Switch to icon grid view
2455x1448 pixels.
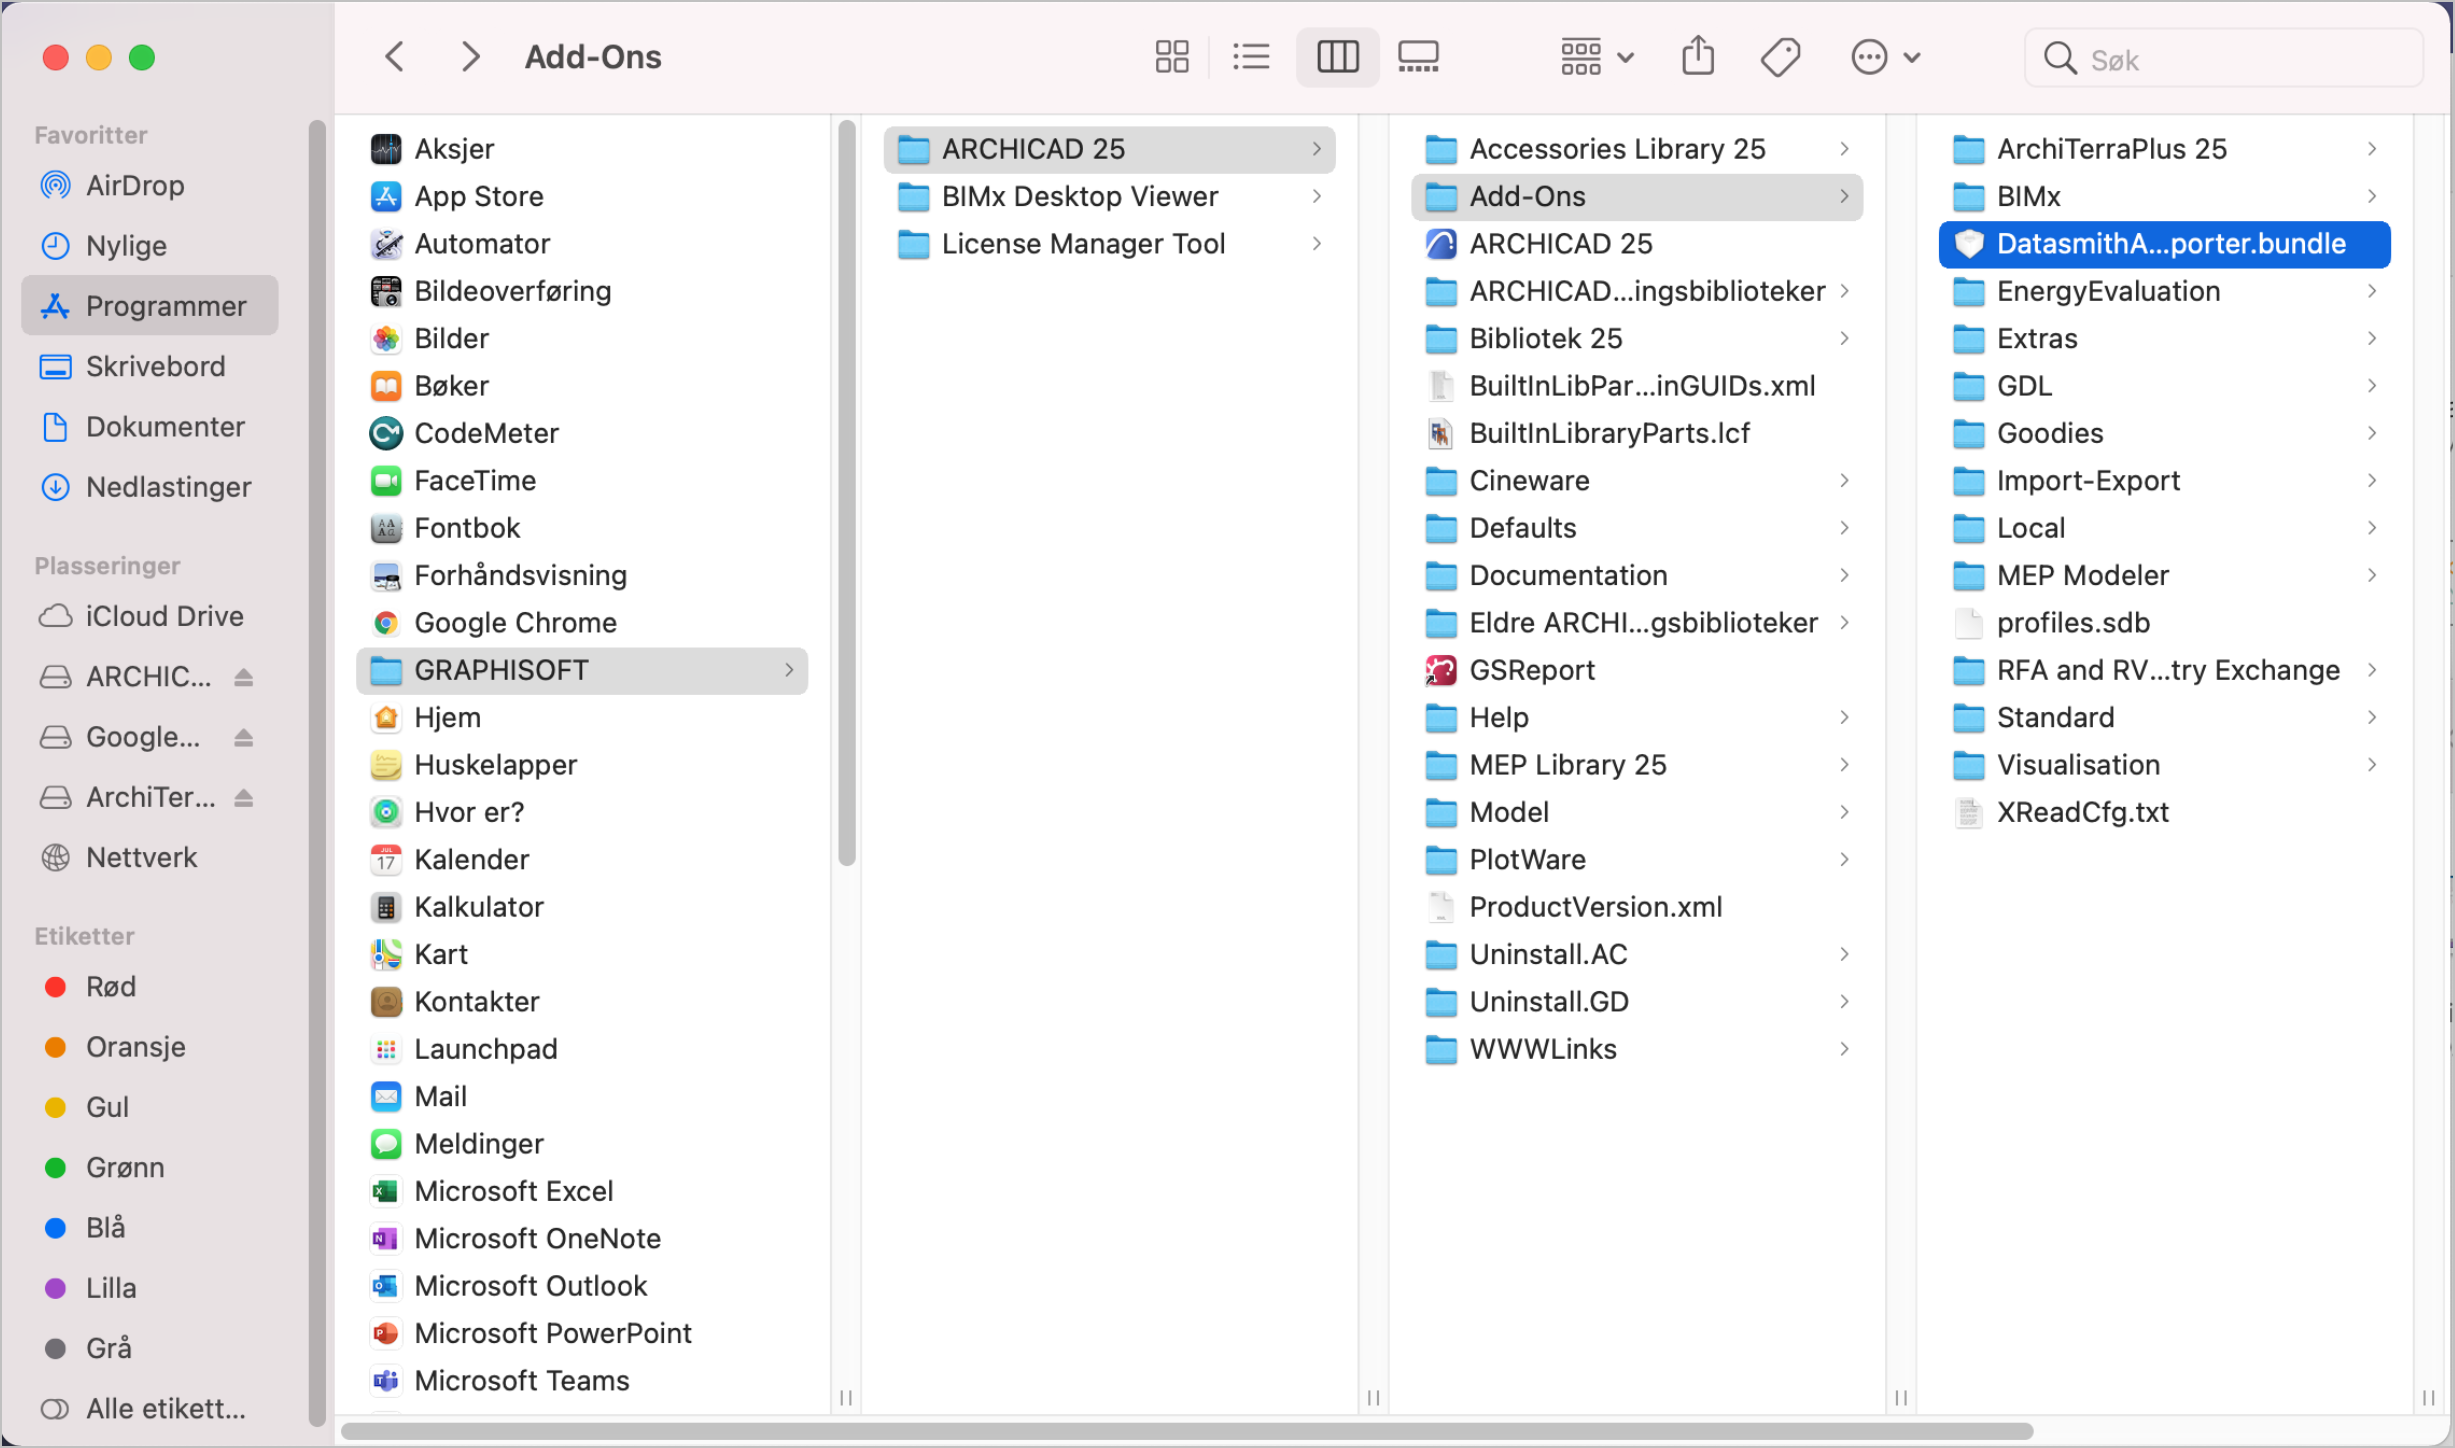[x=1171, y=57]
